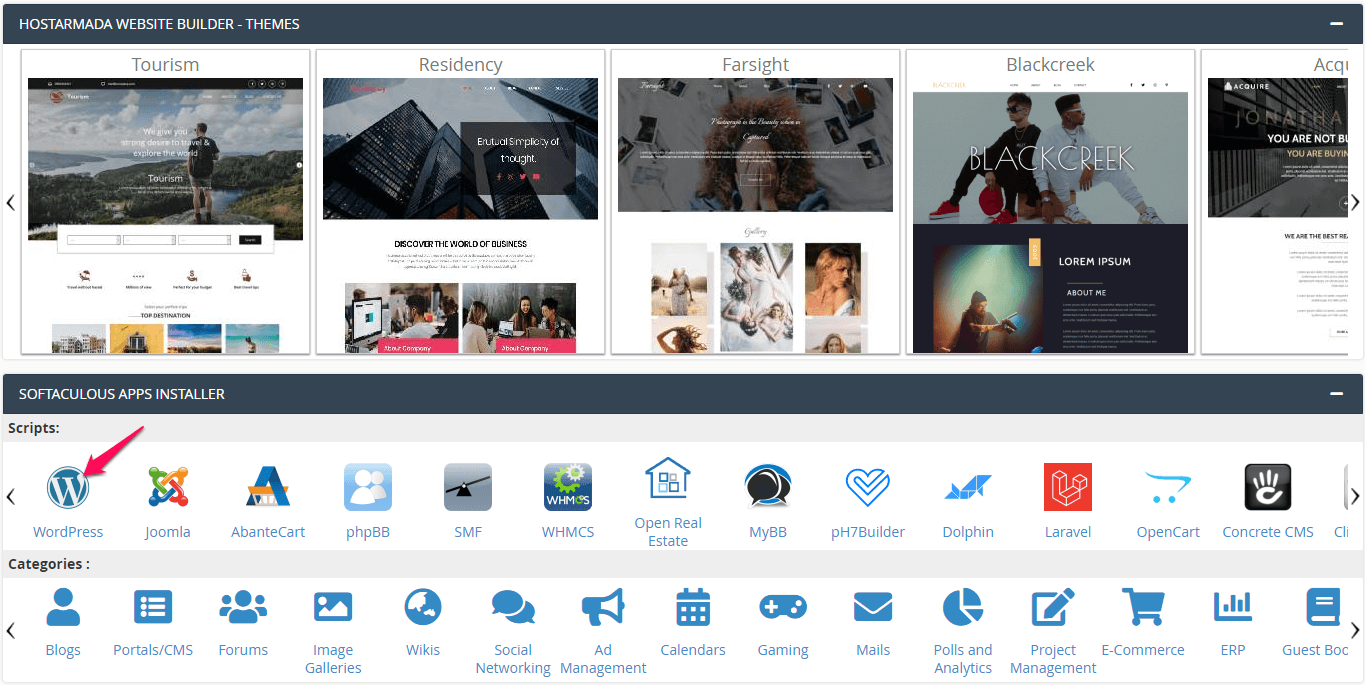The height and width of the screenshot is (685, 1365).
Task: Show more categories with right arrow
Action: [x=1355, y=630]
